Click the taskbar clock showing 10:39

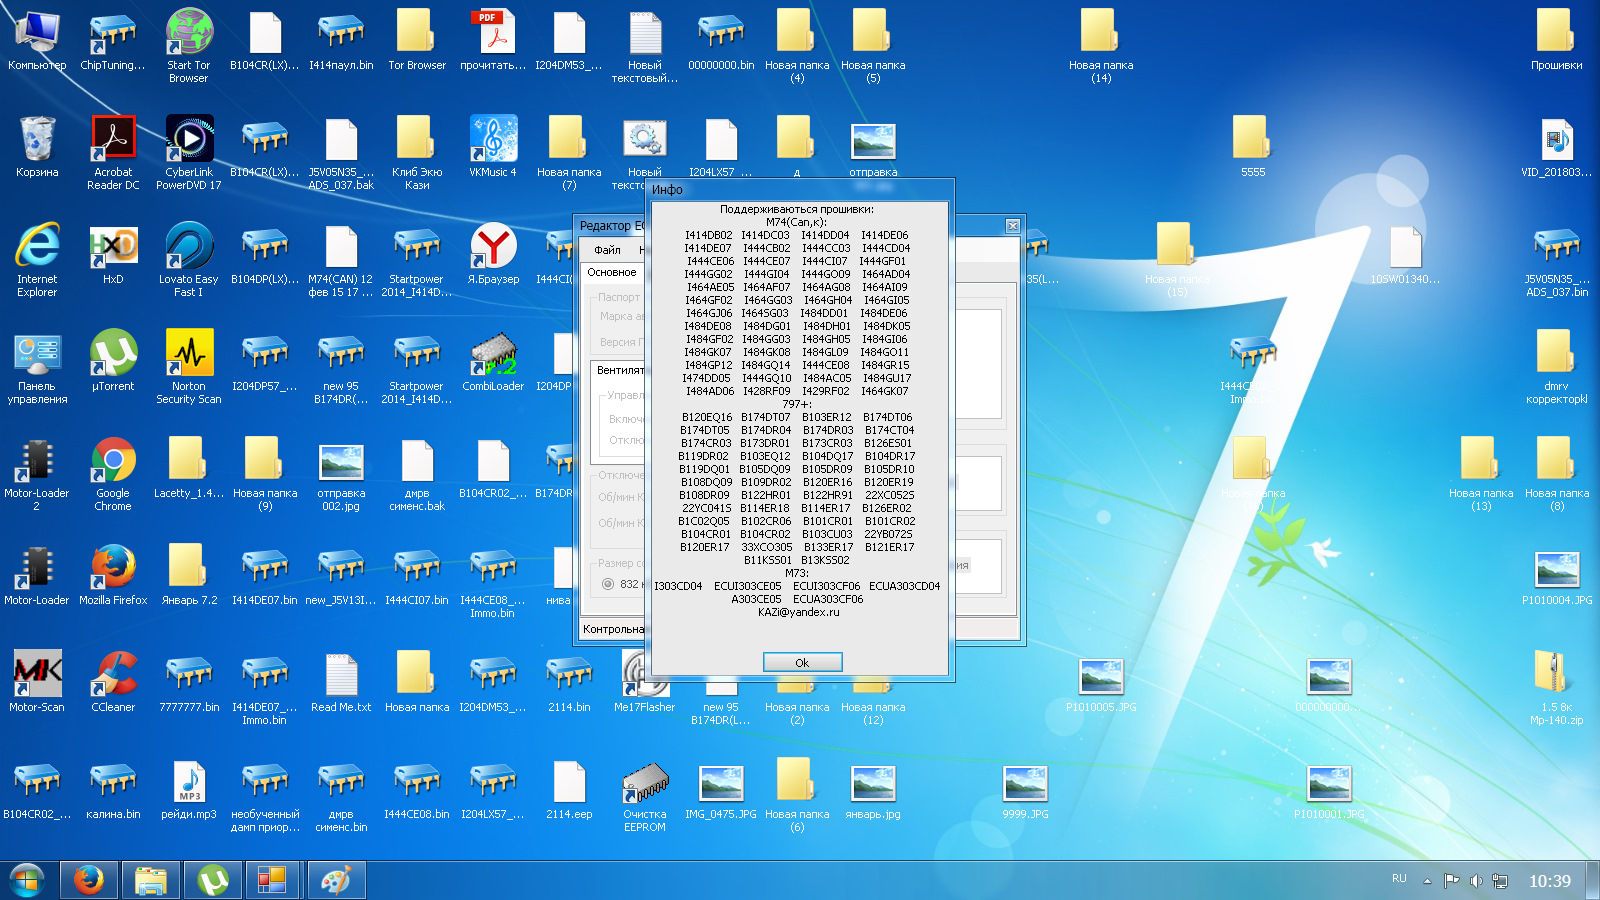[1549, 881]
